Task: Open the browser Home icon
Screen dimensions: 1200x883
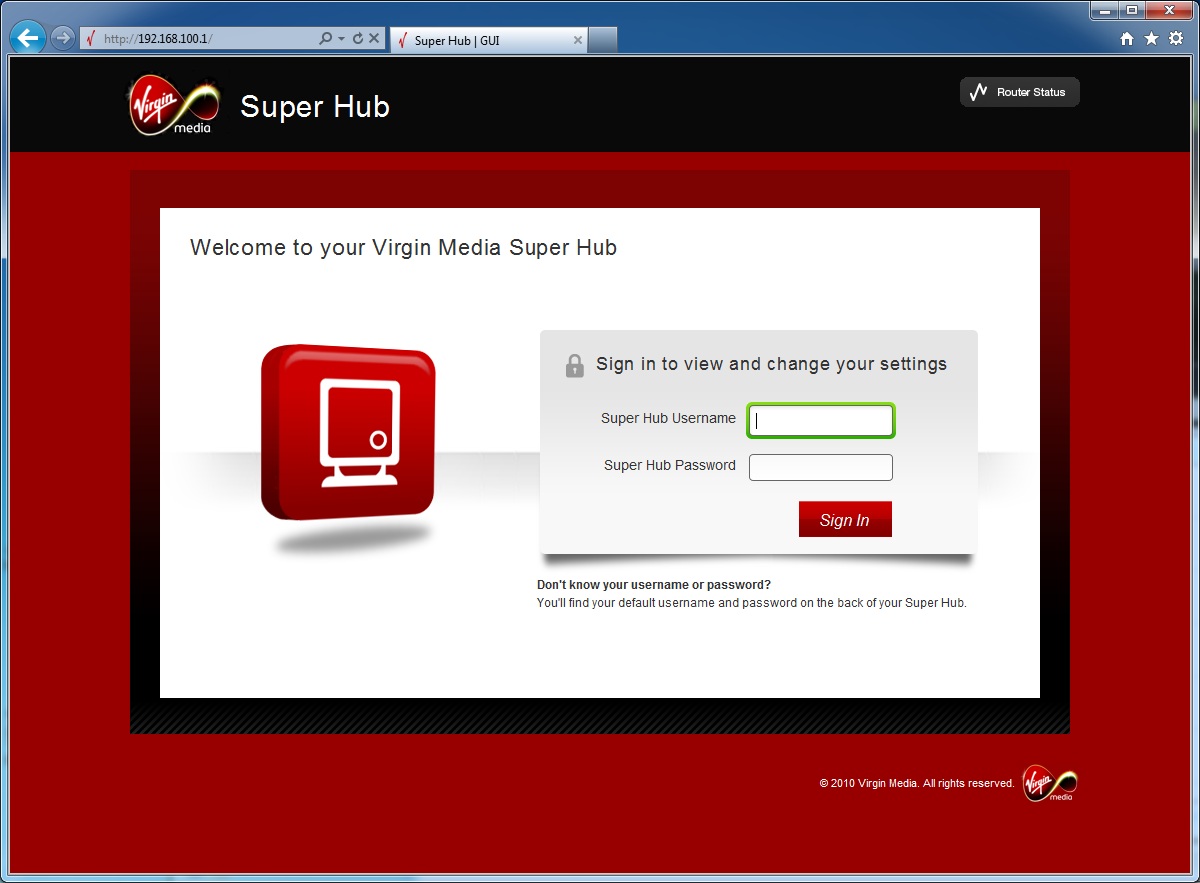Action: (x=1127, y=39)
